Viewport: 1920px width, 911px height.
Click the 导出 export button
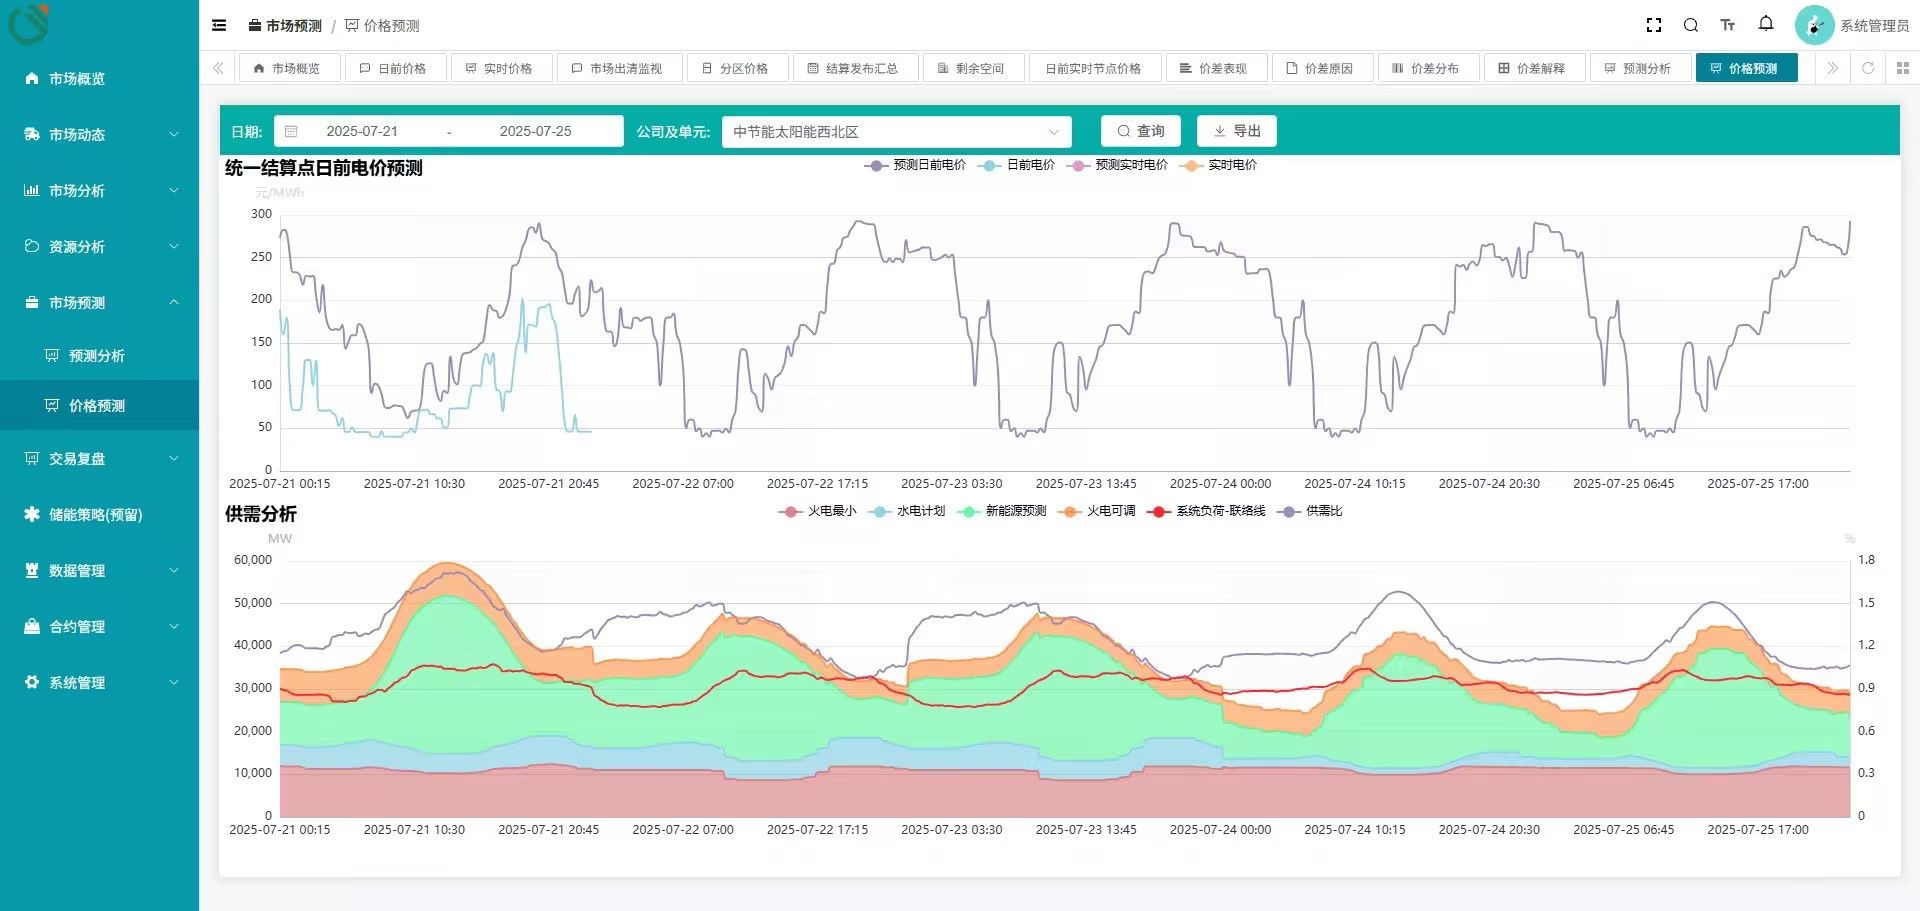[x=1236, y=131]
